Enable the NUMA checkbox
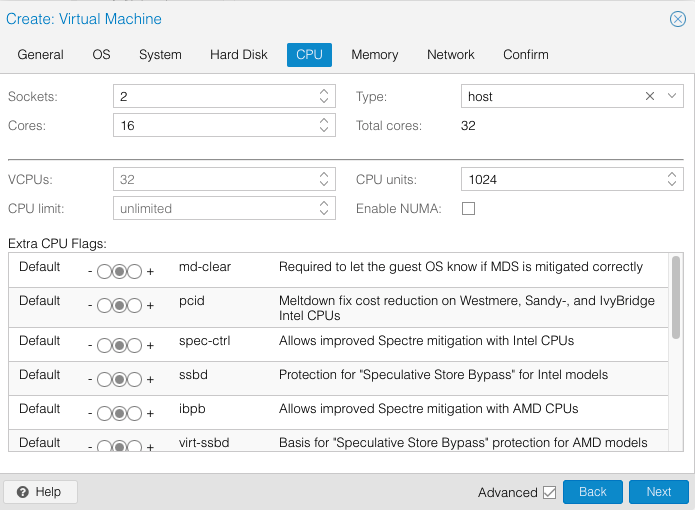Image resolution: width=695 pixels, height=510 pixels. (468, 209)
